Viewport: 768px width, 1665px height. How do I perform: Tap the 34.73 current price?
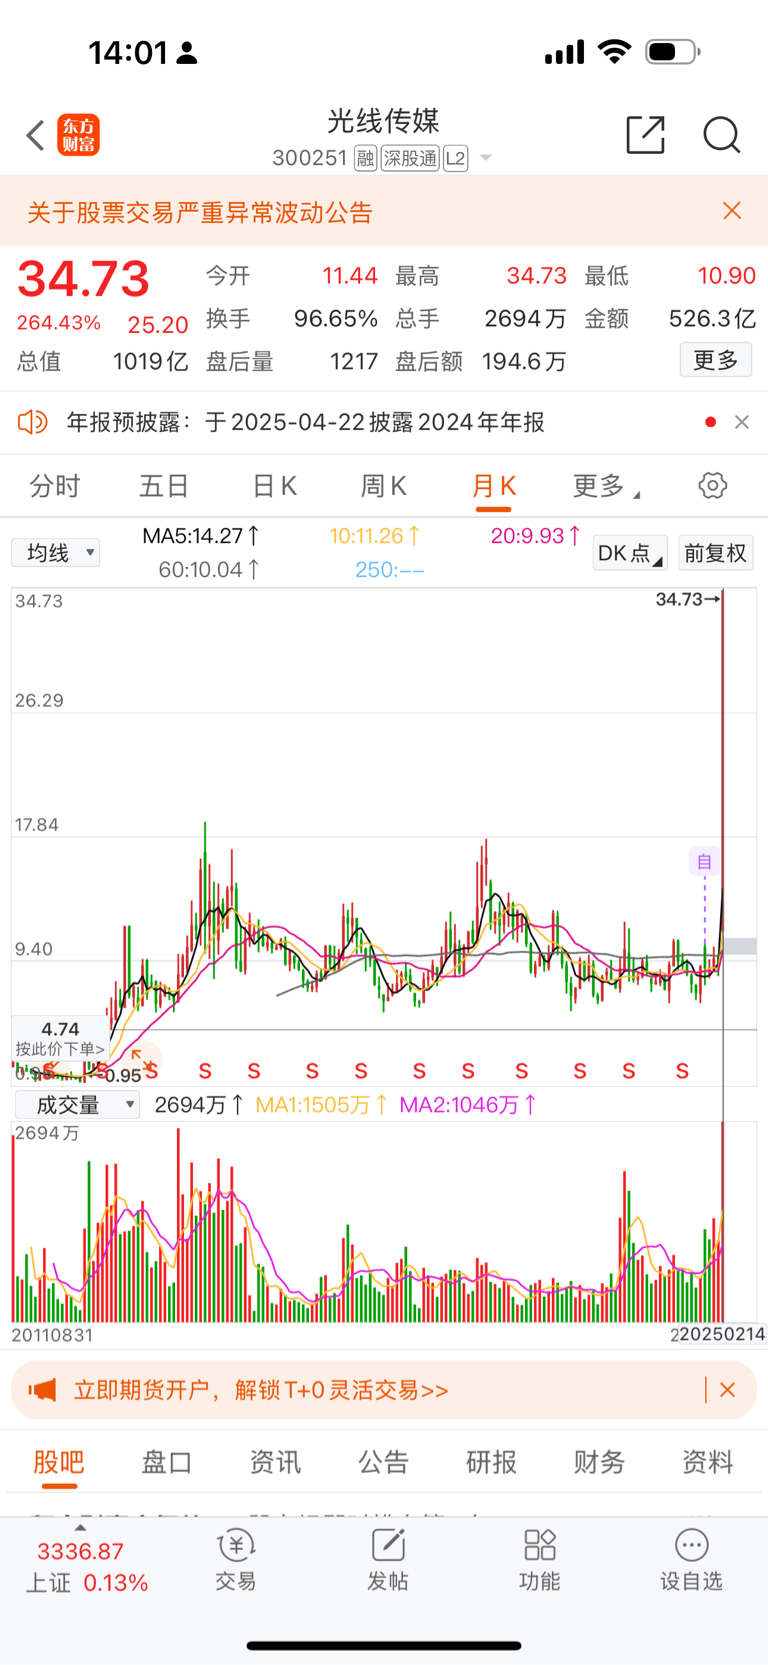coord(84,279)
